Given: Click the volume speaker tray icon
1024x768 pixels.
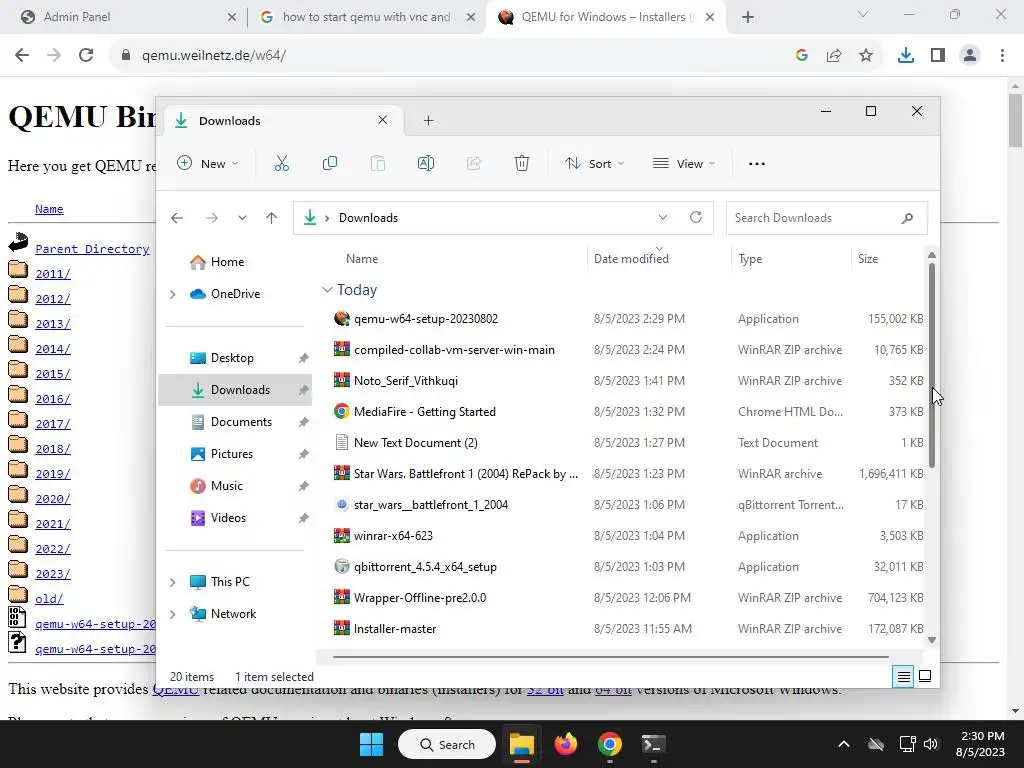Looking at the screenshot, I should point(931,744).
